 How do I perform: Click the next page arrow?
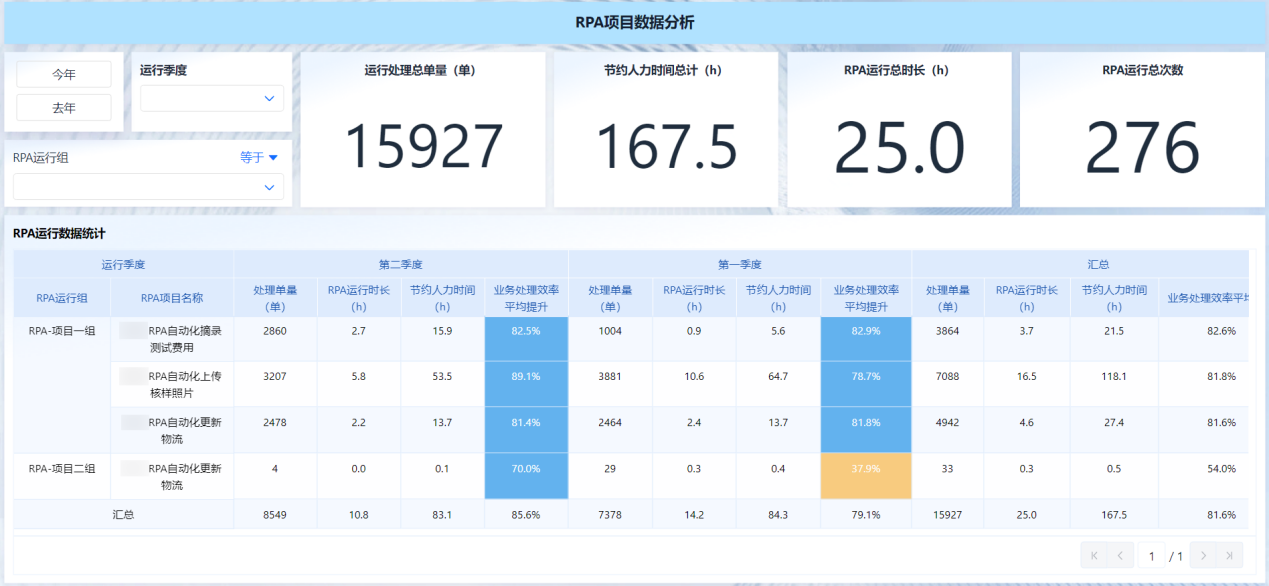[1204, 555]
